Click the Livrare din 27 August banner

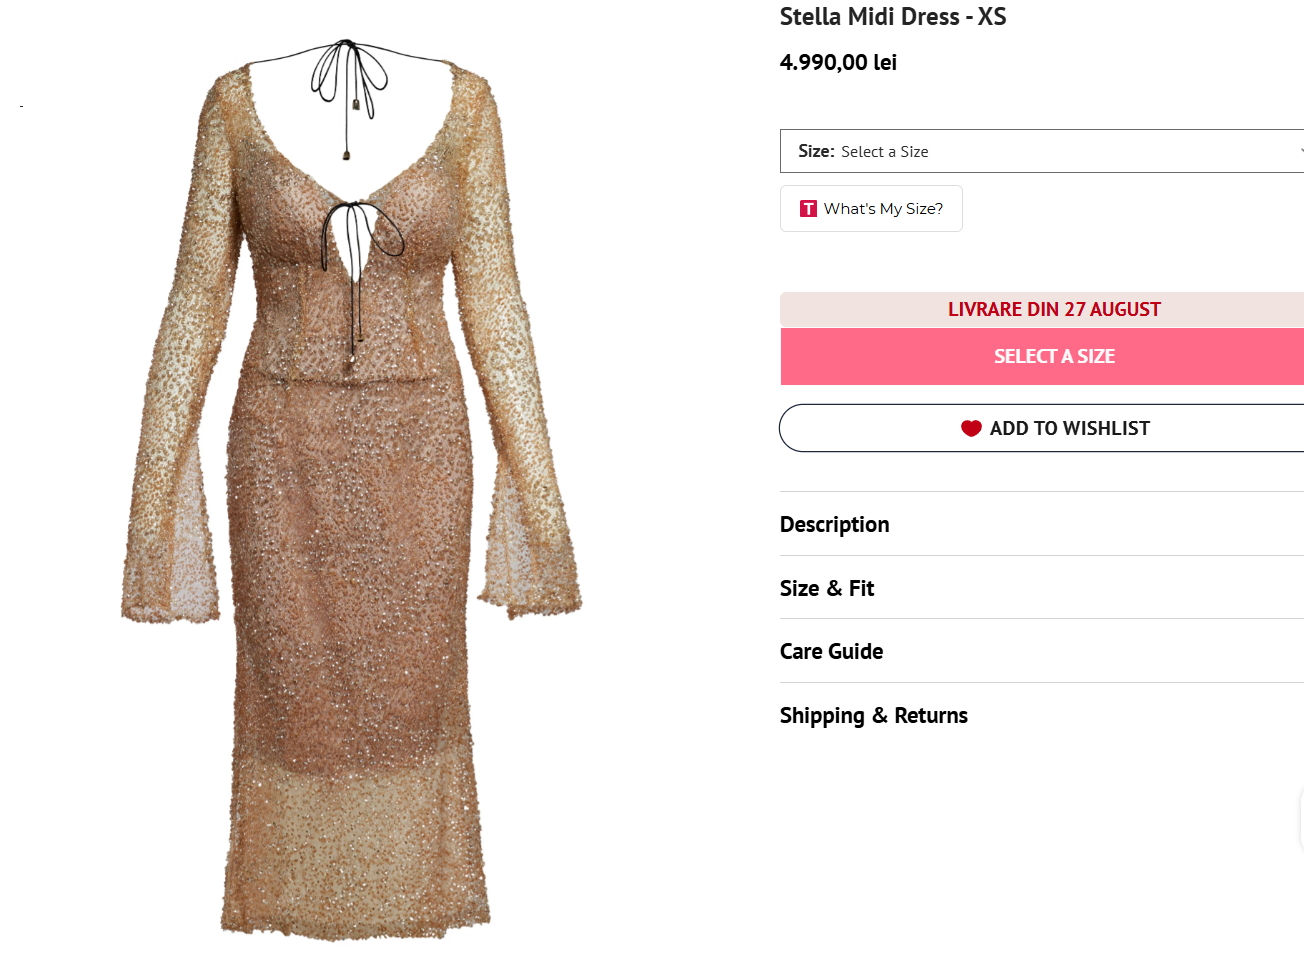(x=1053, y=309)
